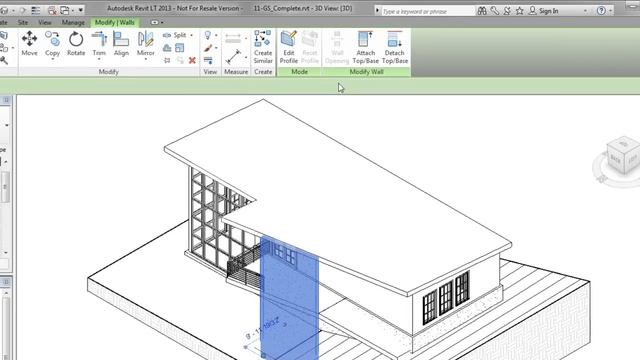The image size is (640, 360).
Task: Select the Trim tool
Action: (x=99, y=42)
